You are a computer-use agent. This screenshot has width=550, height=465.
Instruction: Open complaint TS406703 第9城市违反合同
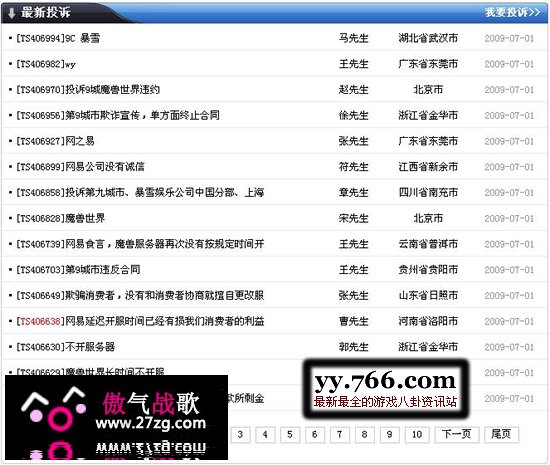pyautogui.click(x=78, y=270)
